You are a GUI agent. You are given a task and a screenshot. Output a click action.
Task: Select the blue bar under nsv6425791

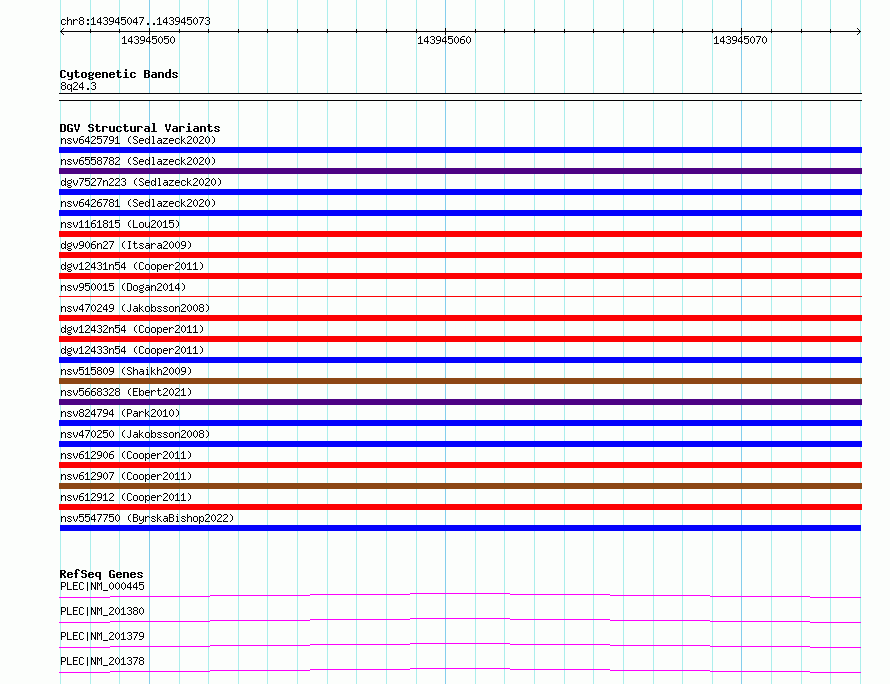pyautogui.click(x=460, y=150)
